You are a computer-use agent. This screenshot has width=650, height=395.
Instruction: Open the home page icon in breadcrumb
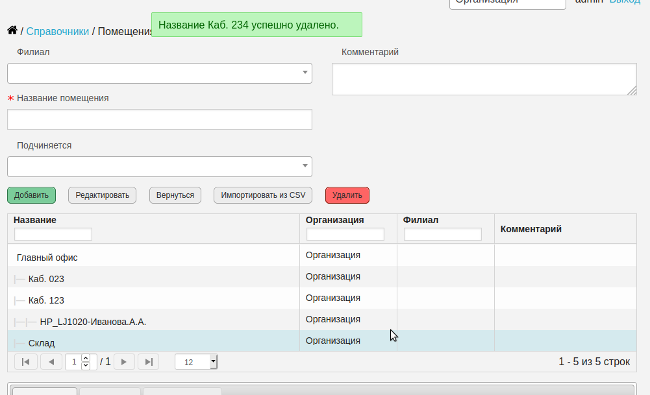pyautogui.click(x=12, y=30)
